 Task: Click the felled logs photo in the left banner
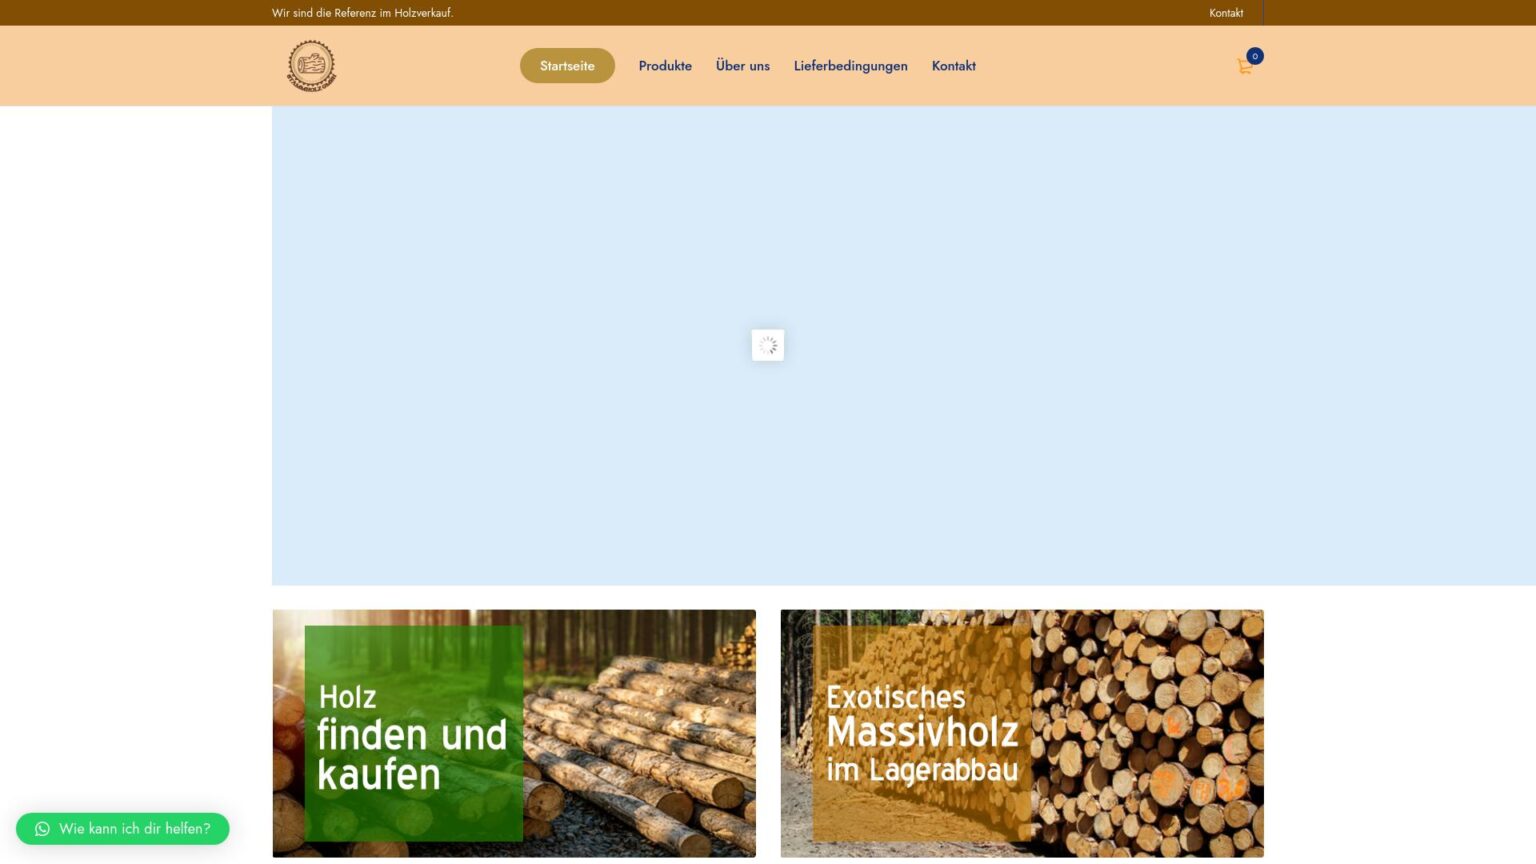tap(640, 740)
